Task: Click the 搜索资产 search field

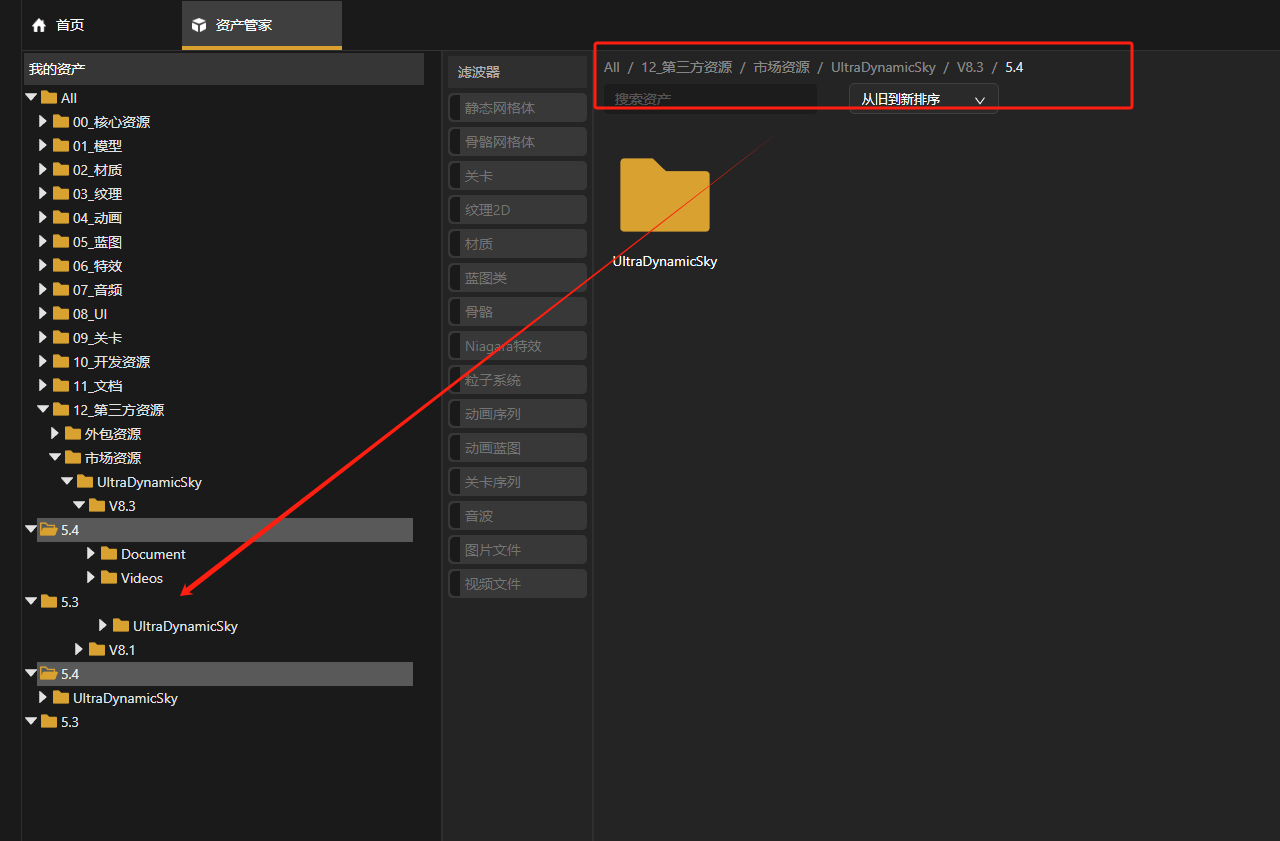Action: 710,99
